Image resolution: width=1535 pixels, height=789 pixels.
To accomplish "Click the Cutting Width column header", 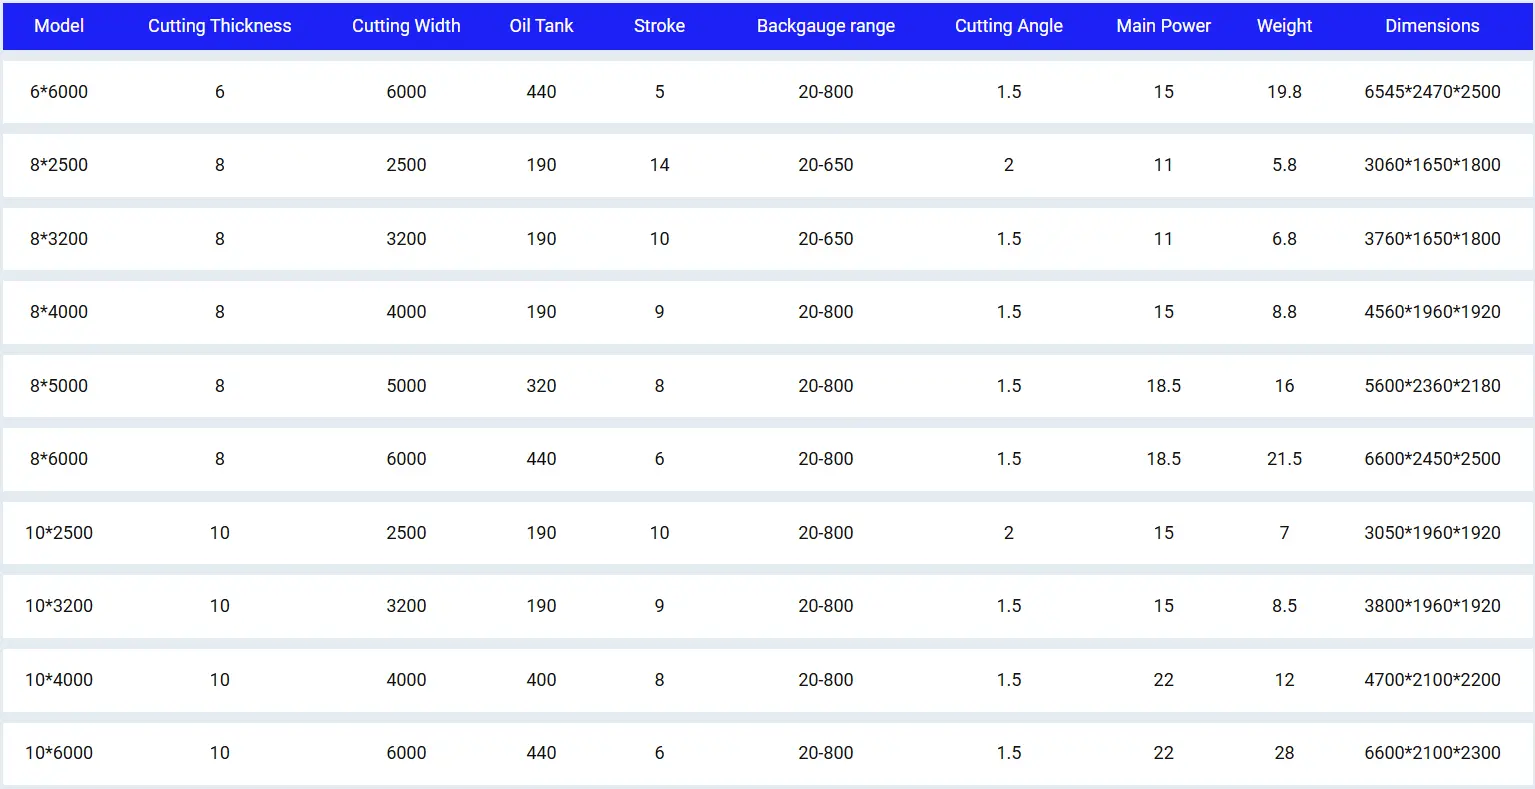I will pos(406,26).
